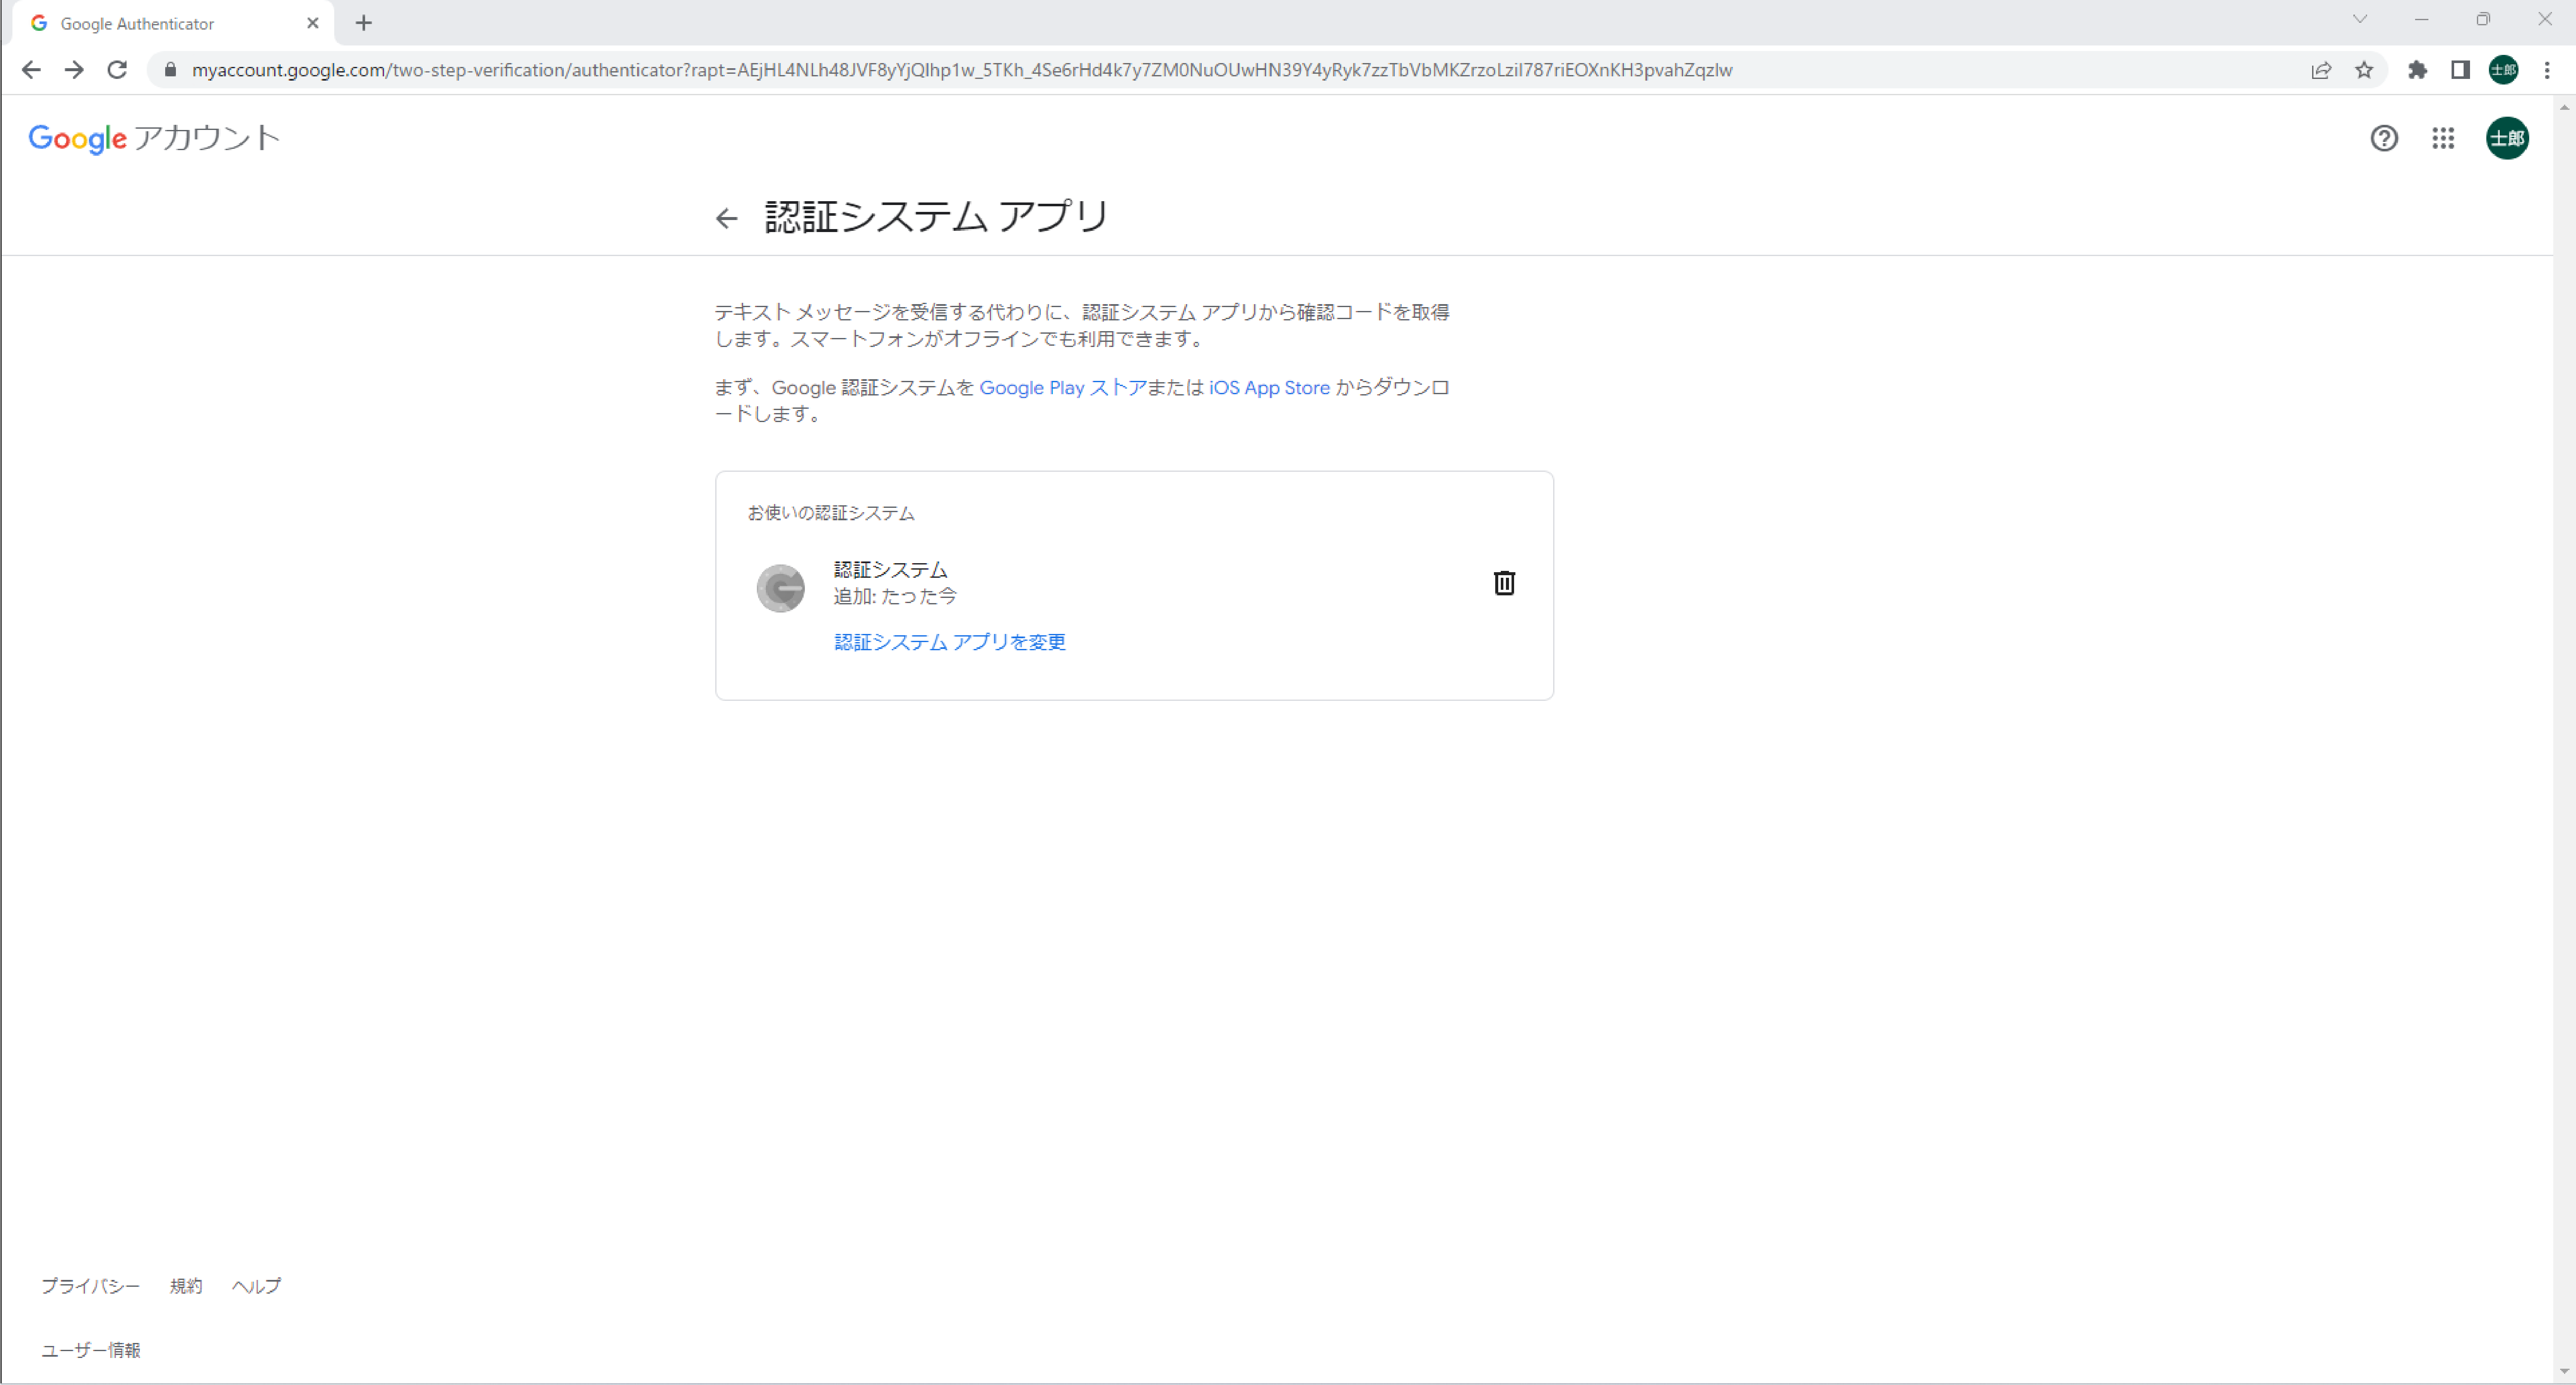
Task: Open Google help question mark icon
Action: 2384,138
